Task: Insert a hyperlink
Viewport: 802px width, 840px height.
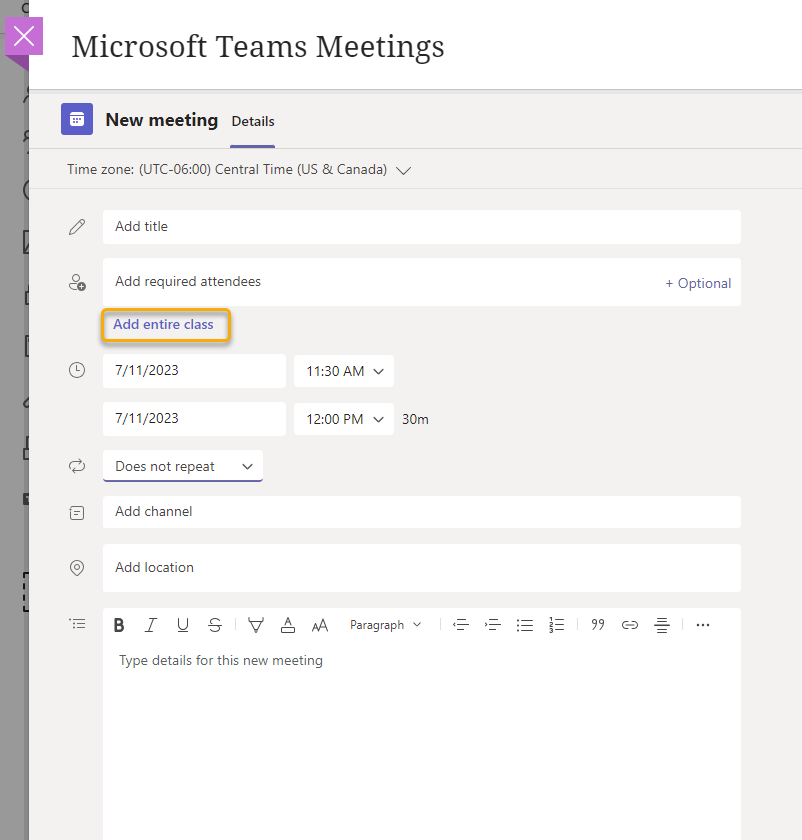Action: 630,625
